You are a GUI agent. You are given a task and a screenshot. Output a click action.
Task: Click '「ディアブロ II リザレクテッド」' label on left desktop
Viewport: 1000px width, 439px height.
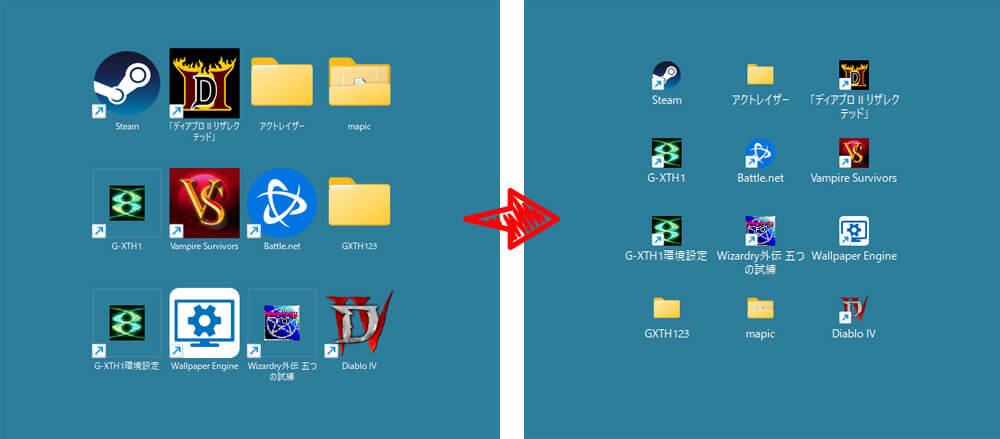tap(204, 131)
